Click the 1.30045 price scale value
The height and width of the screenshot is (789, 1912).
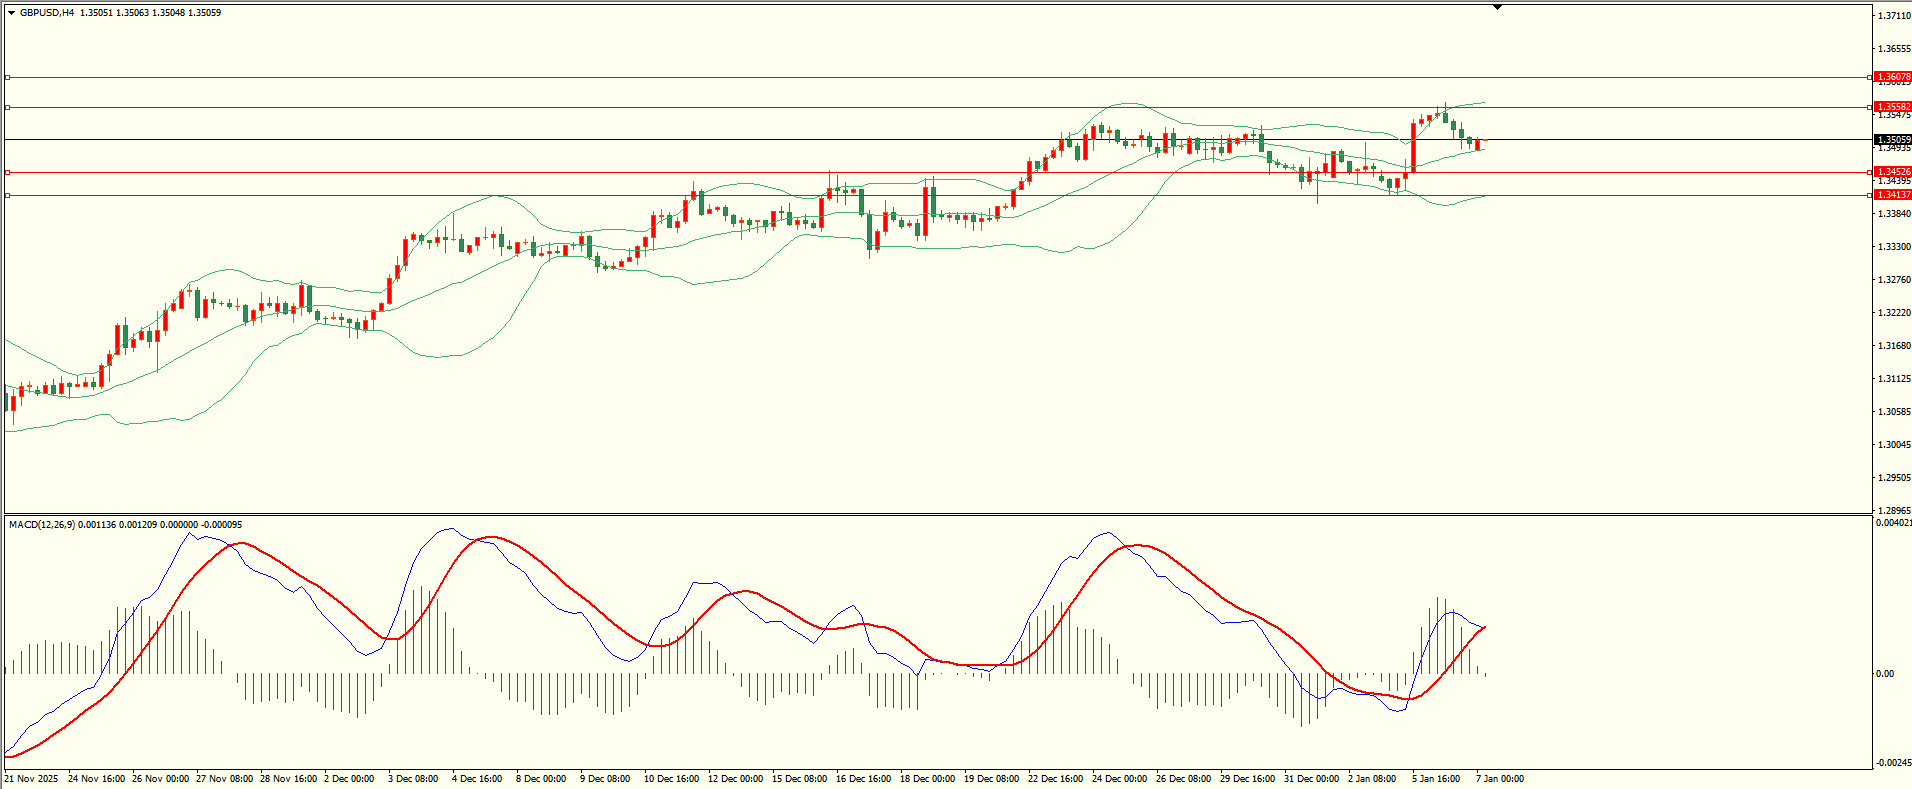point(1893,445)
